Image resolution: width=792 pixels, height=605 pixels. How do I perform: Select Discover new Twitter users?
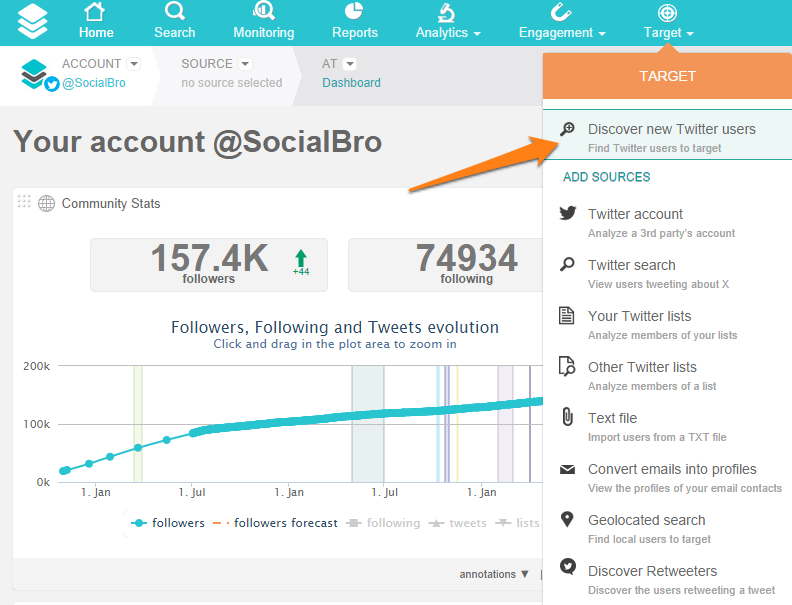click(667, 135)
